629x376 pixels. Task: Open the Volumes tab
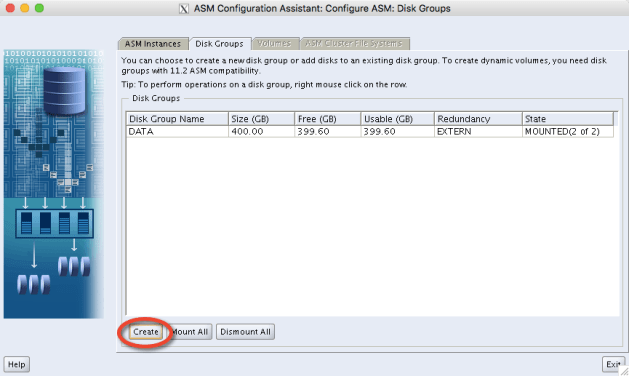(x=275, y=43)
